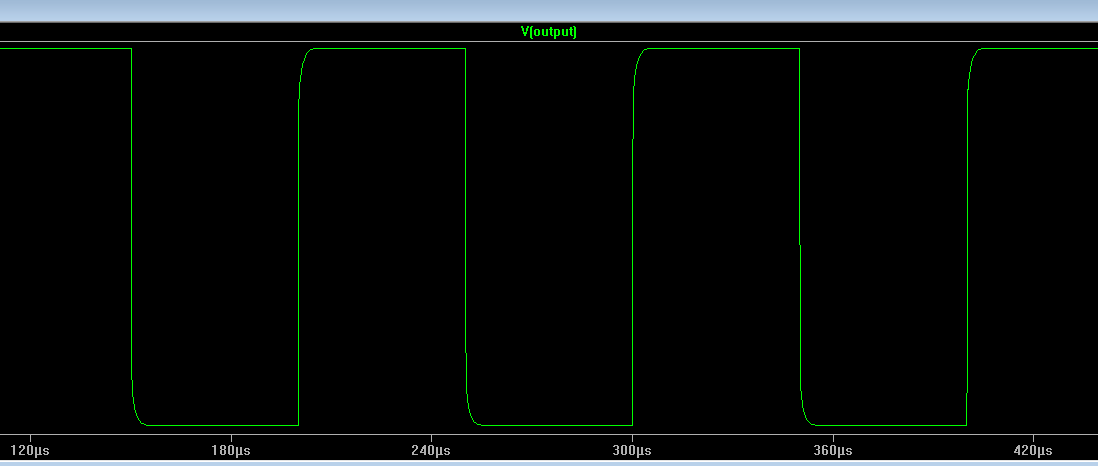Click the 360µs time axis label

[833, 450]
